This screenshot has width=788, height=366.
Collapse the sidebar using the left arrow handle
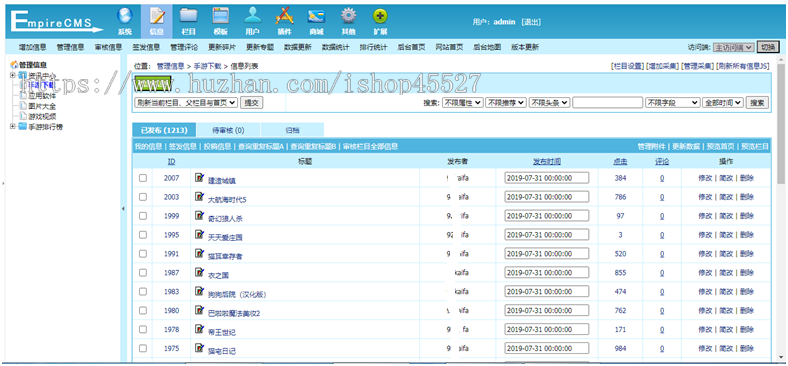pyautogui.click(x=123, y=209)
